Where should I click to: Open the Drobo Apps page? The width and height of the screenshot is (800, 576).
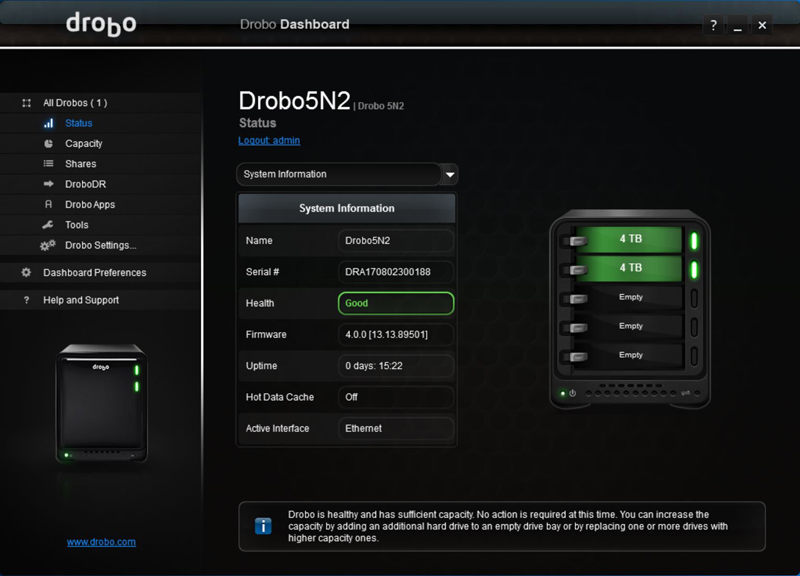coord(90,205)
